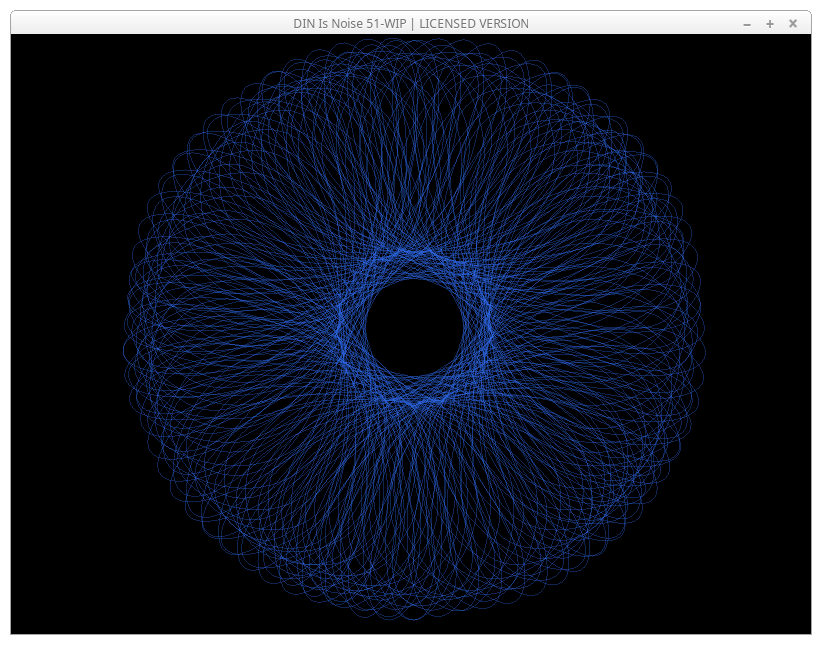Screen dimensions: 822x645
Task: Minimize the DIN Is Noise window
Action: click(747, 24)
